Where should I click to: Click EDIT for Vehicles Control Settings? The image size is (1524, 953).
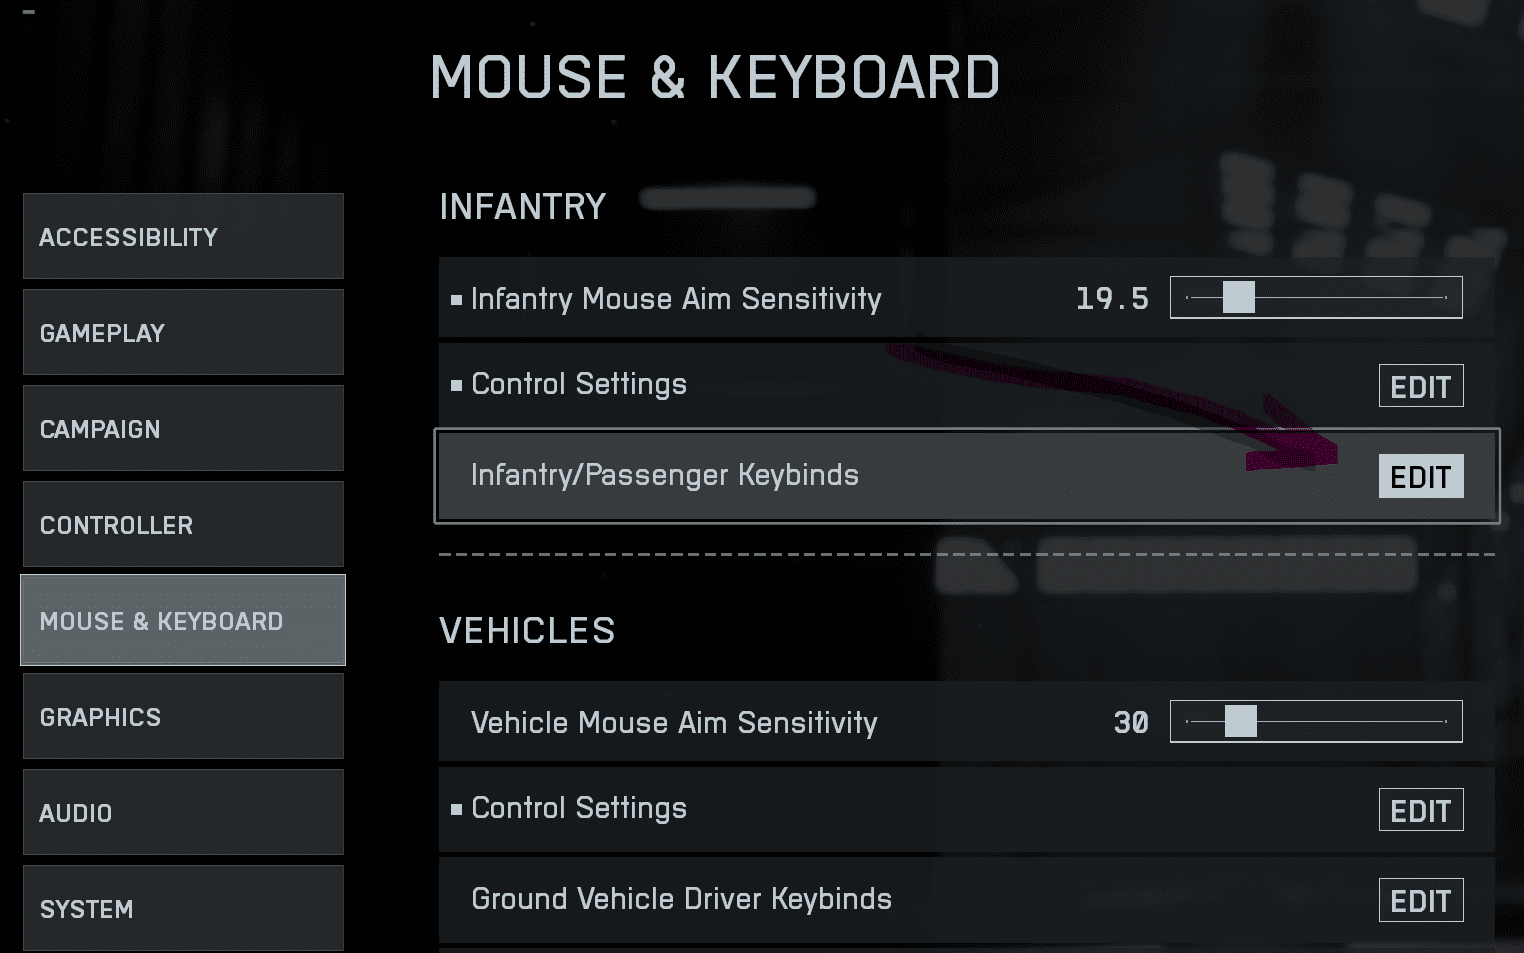point(1420,810)
